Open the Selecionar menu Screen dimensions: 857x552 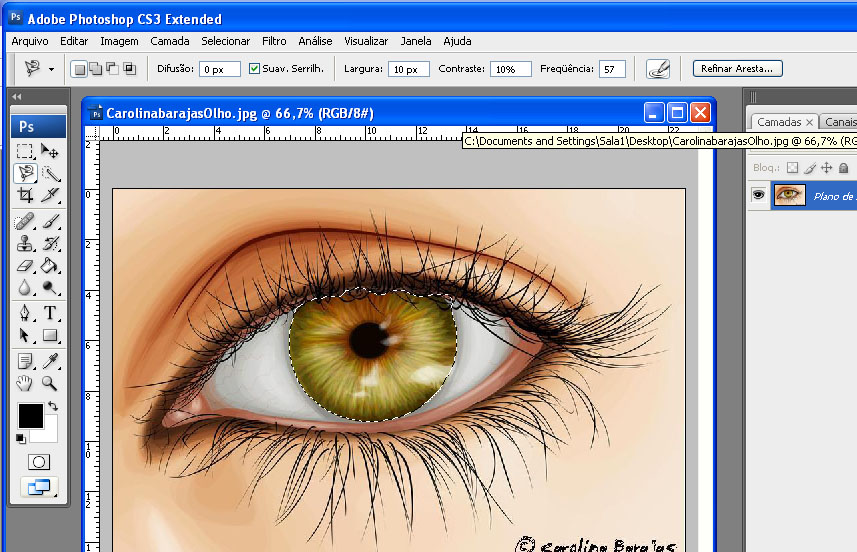[226, 41]
